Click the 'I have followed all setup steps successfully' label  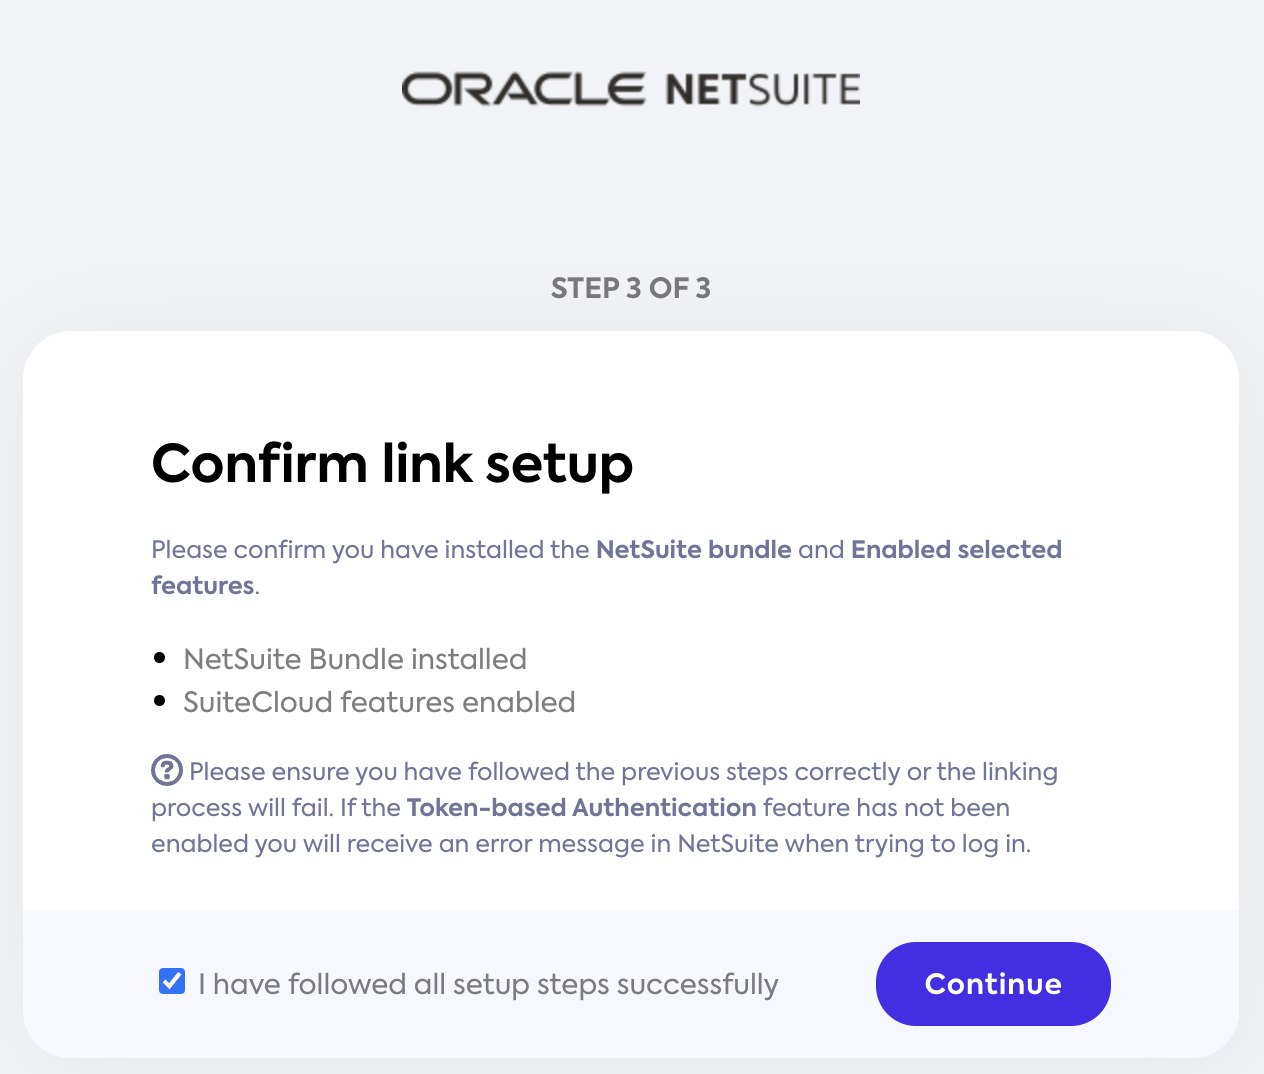[x=488, y=984]
